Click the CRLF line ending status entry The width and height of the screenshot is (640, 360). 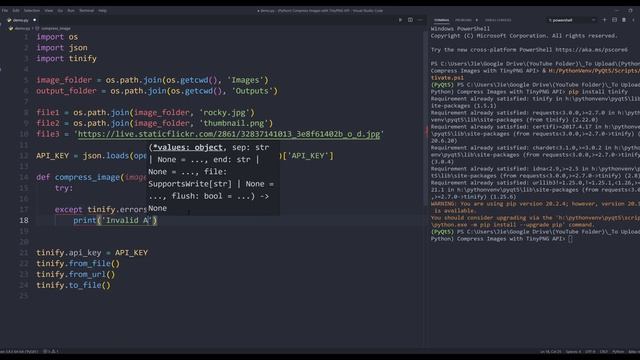pos(604,351)
